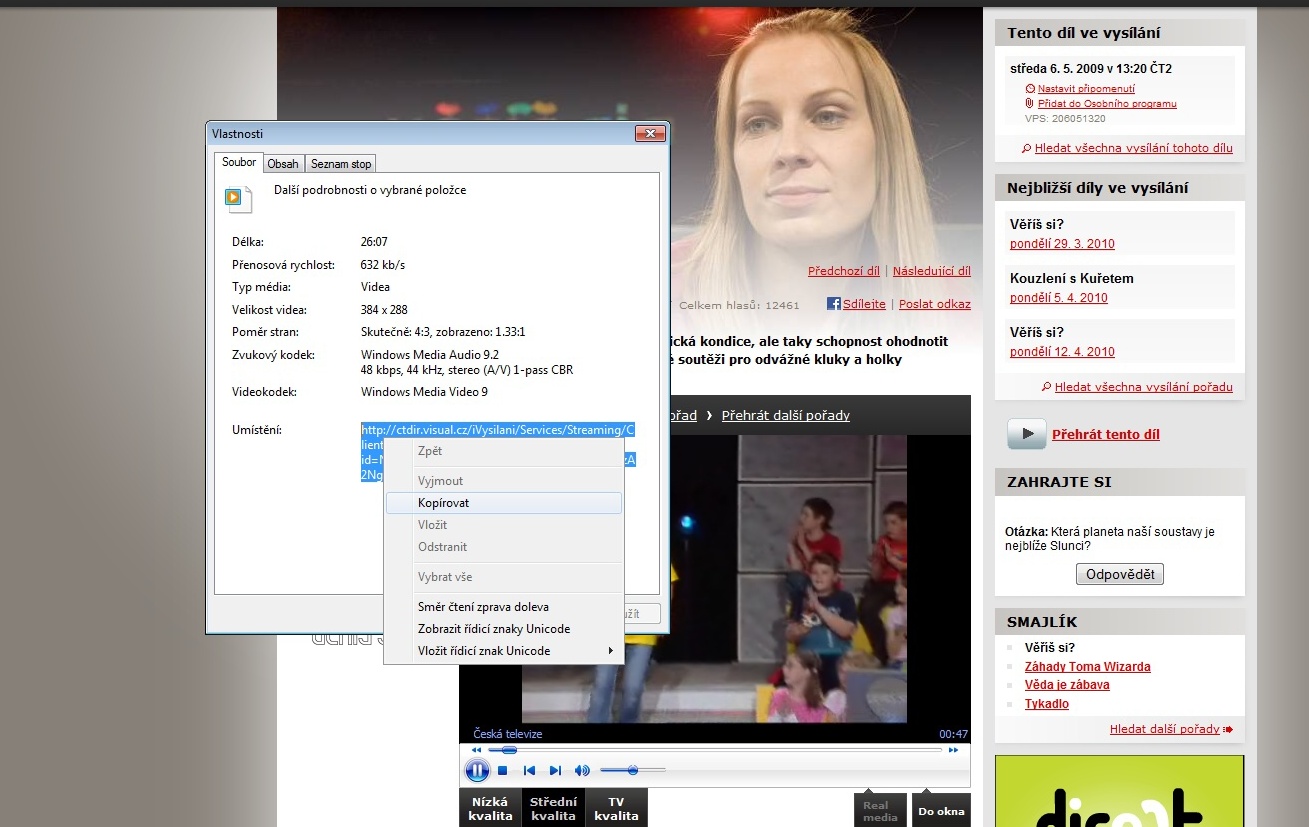Stop video playback with the square stop icon

click(503, 770)
